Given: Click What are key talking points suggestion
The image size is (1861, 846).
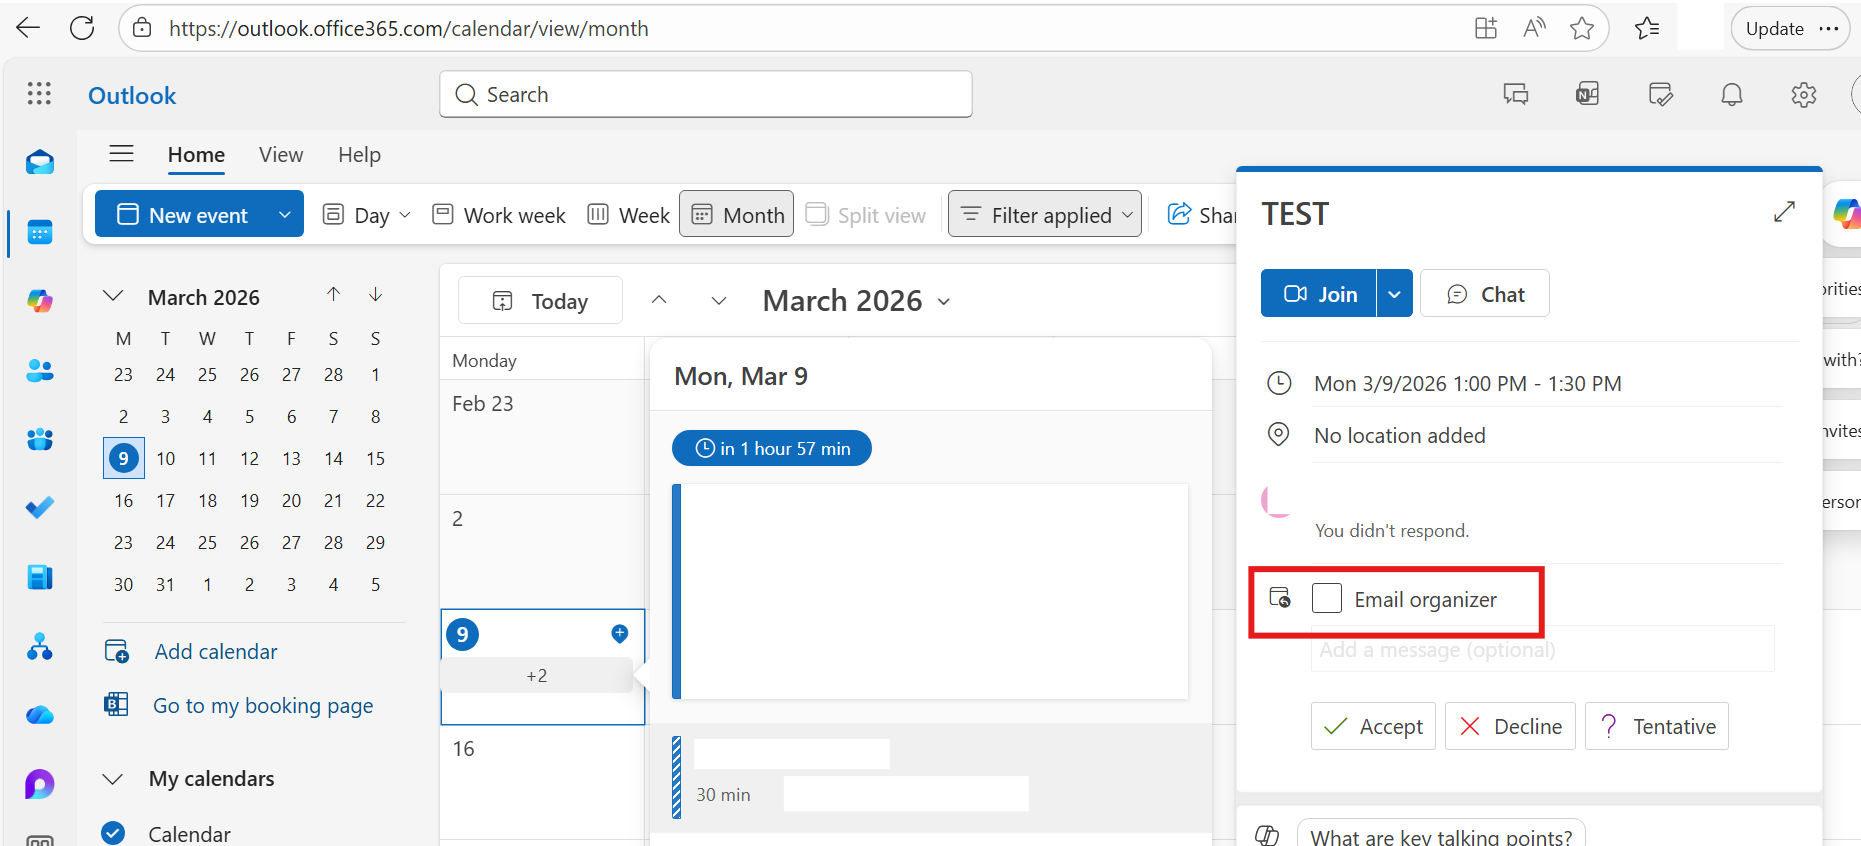Looking at the screenshot, I should pyautogui.click(x=1441, y=834).
